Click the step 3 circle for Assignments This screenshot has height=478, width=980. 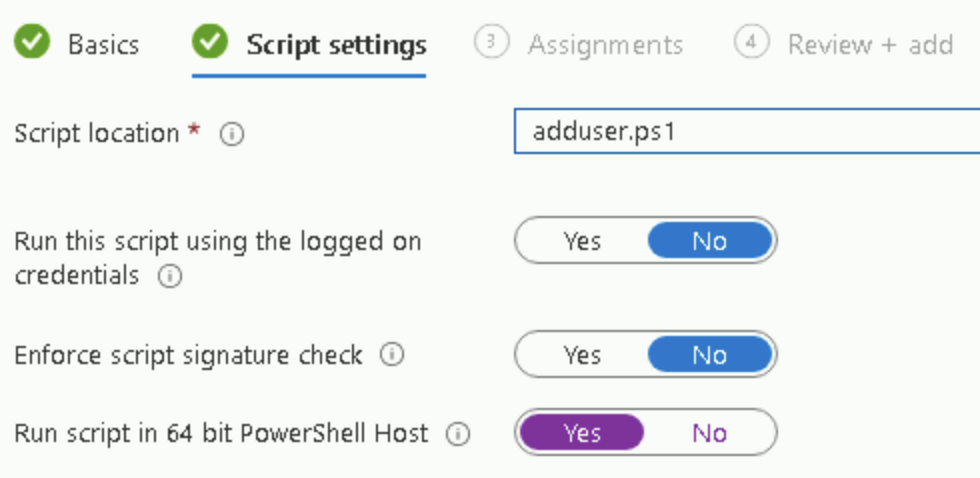click(x=491, y=43)
